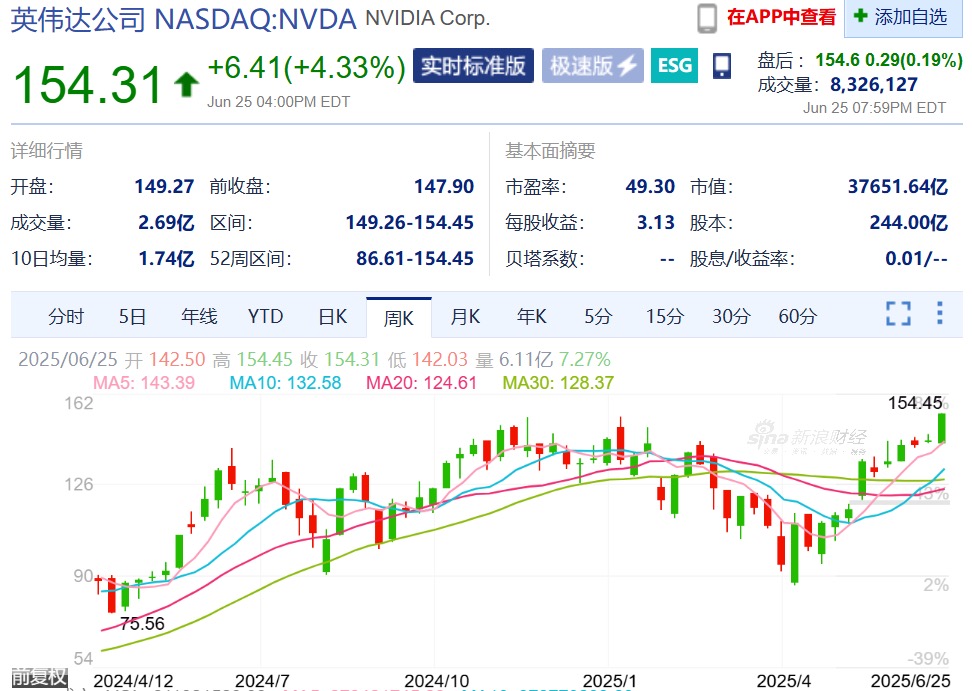
Task: Click the 2025/1 date axis label
Action: [x=609, y=681]
